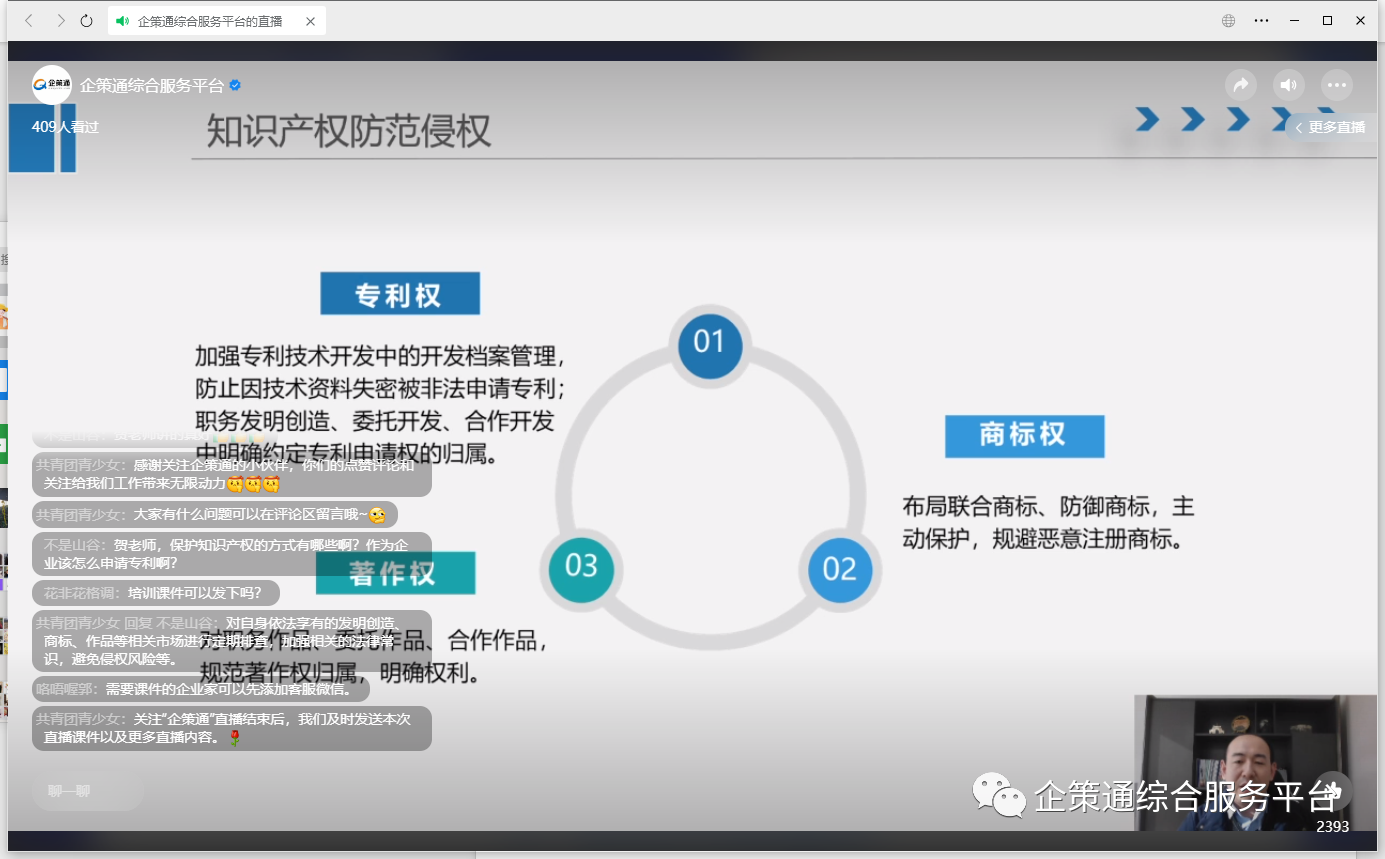Open 企策通综合服务平台 channel avatar
The height and width of the screenshot is (859, 1385).
[52, 85]
